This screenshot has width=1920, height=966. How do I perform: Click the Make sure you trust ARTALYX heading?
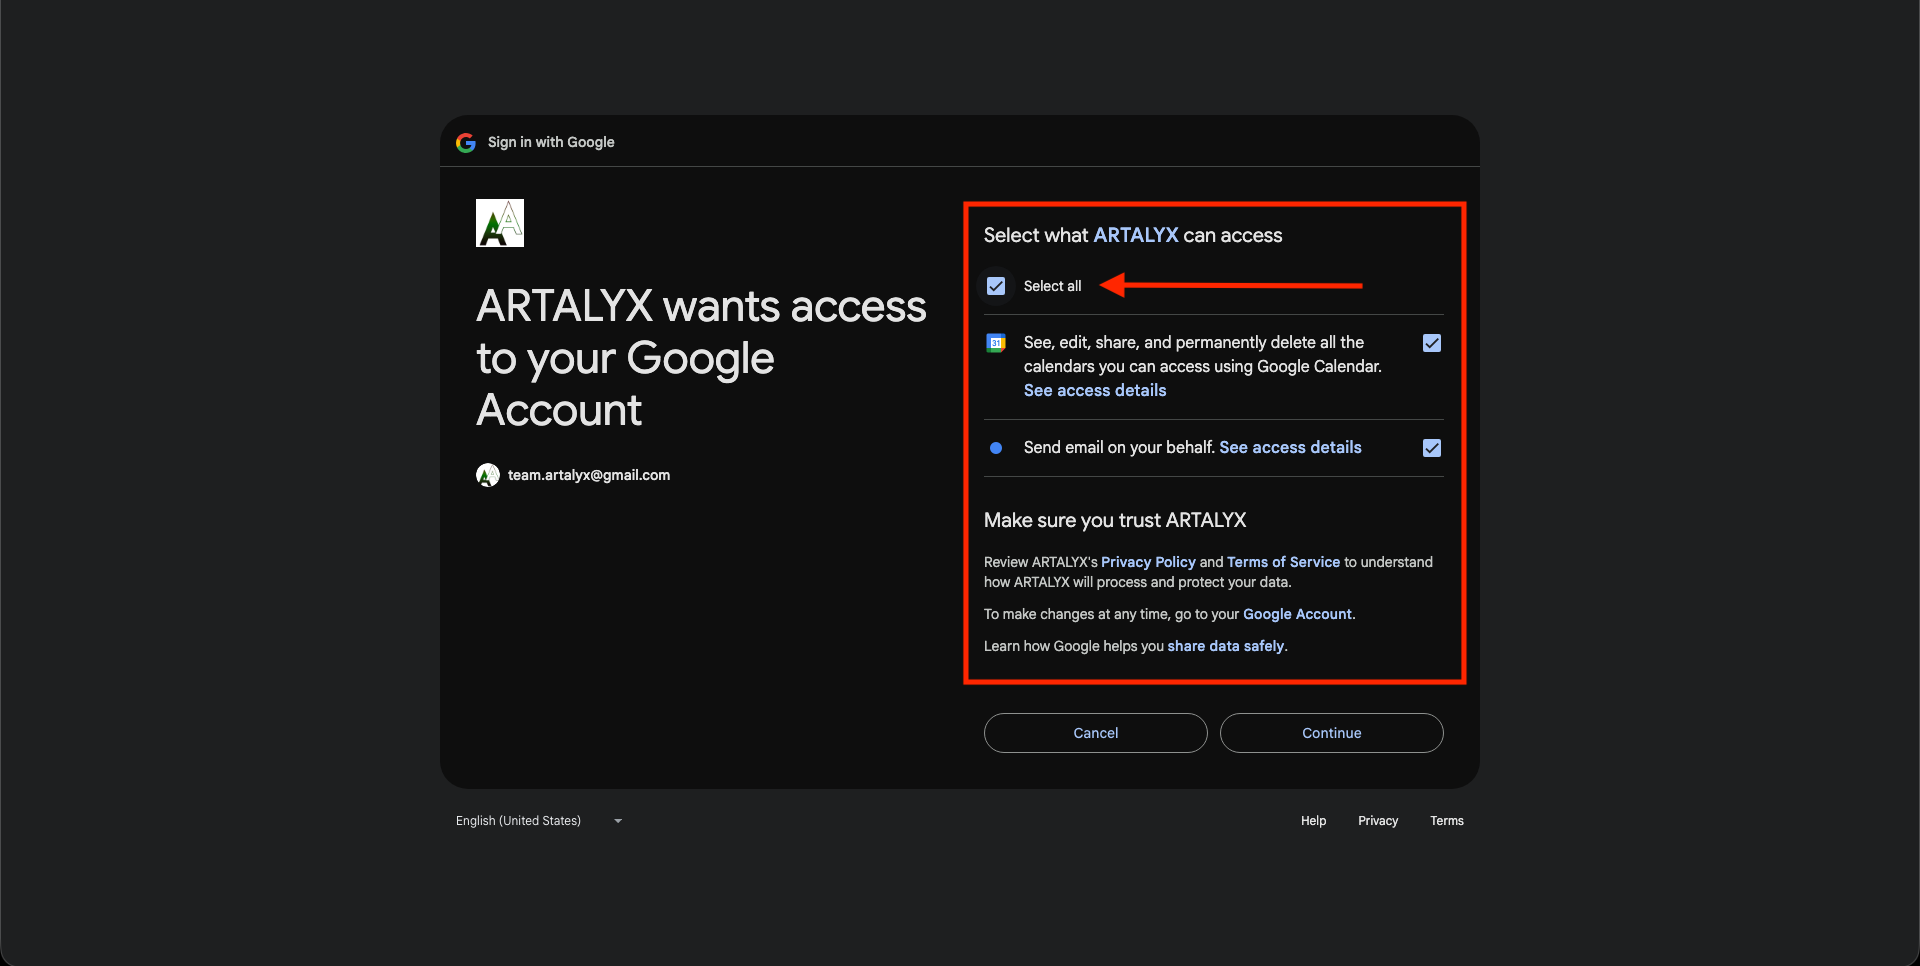click(x=1115, y=520)
